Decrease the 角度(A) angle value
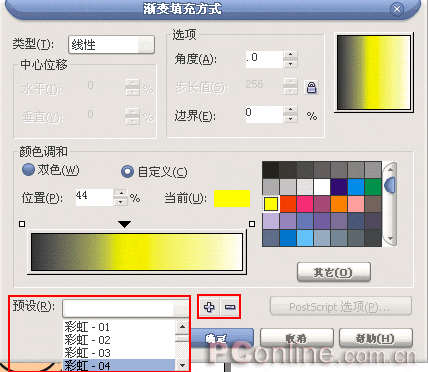 pos(290,64)
